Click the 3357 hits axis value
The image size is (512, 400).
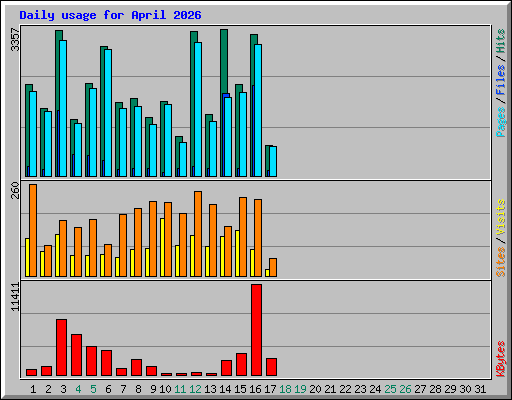click(x=15, y=40)
